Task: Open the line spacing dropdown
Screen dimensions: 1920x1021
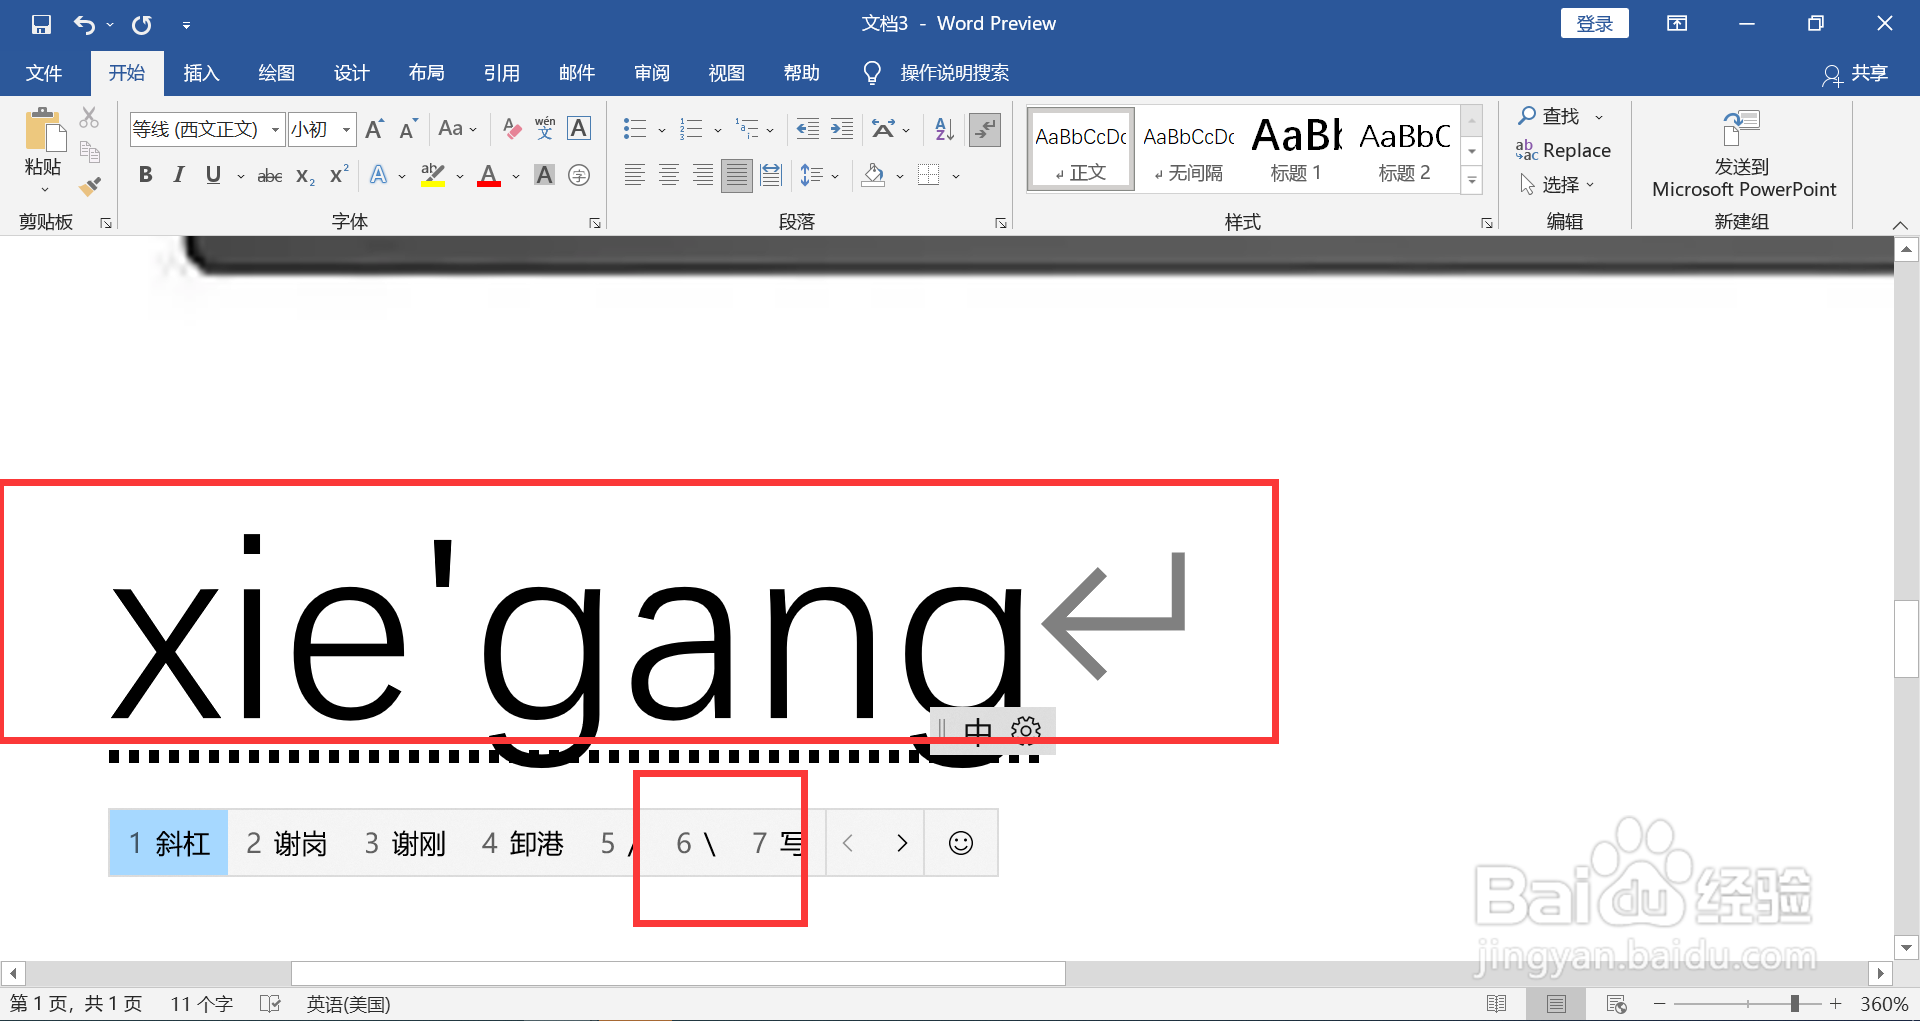Action: coord(820,176)
